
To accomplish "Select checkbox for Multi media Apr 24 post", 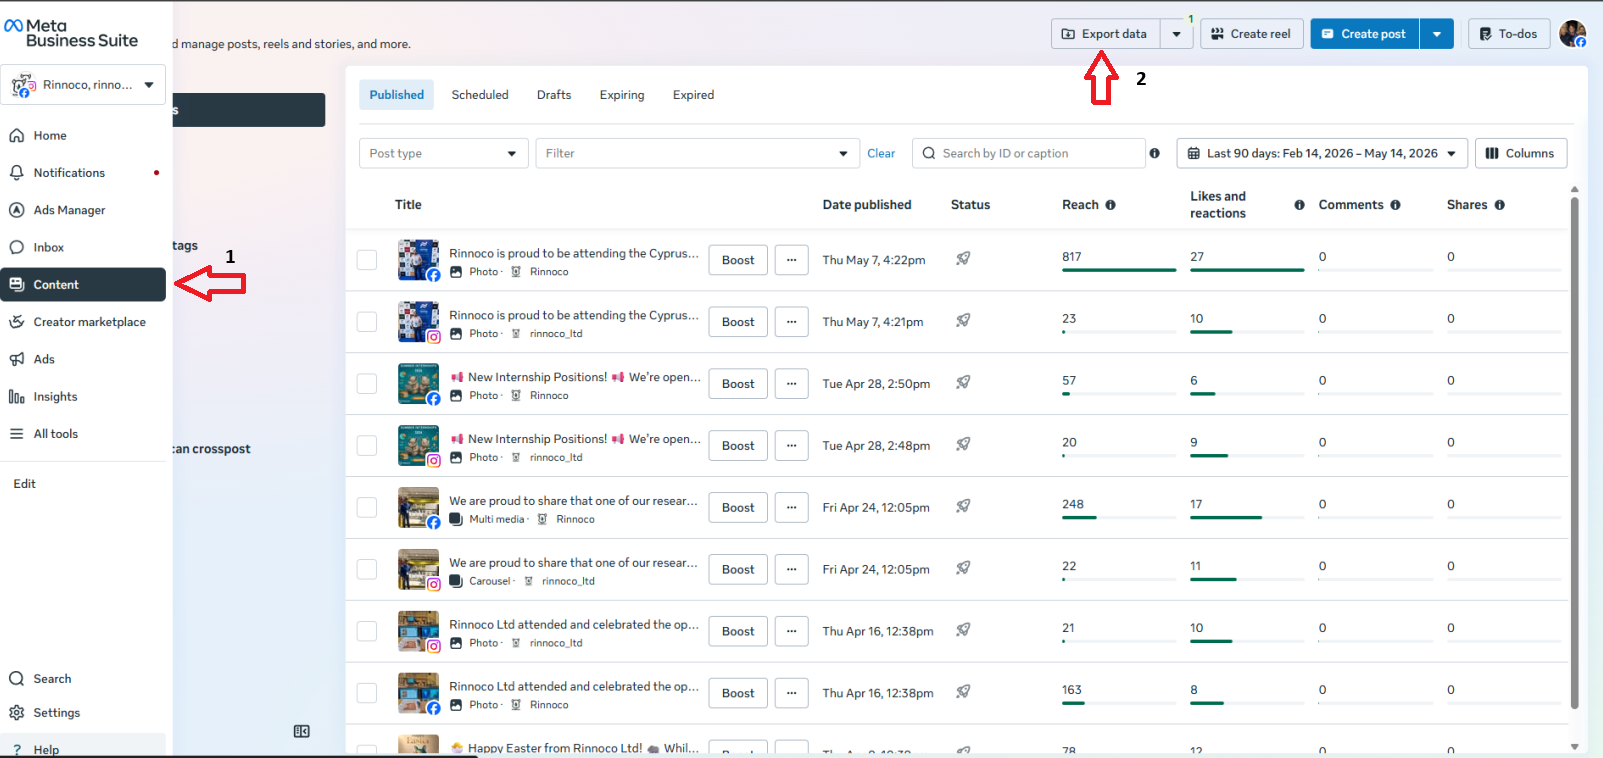I will (367, 508).
